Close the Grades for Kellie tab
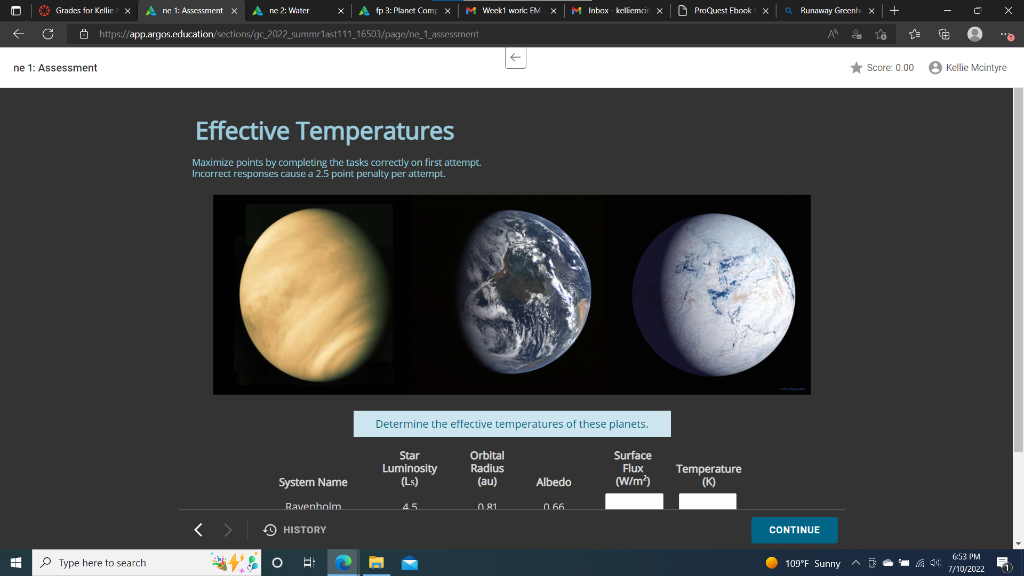Image resolution: width=1024 pixels, height=576 pixels. pyautogui.click(x=127, y=10)
